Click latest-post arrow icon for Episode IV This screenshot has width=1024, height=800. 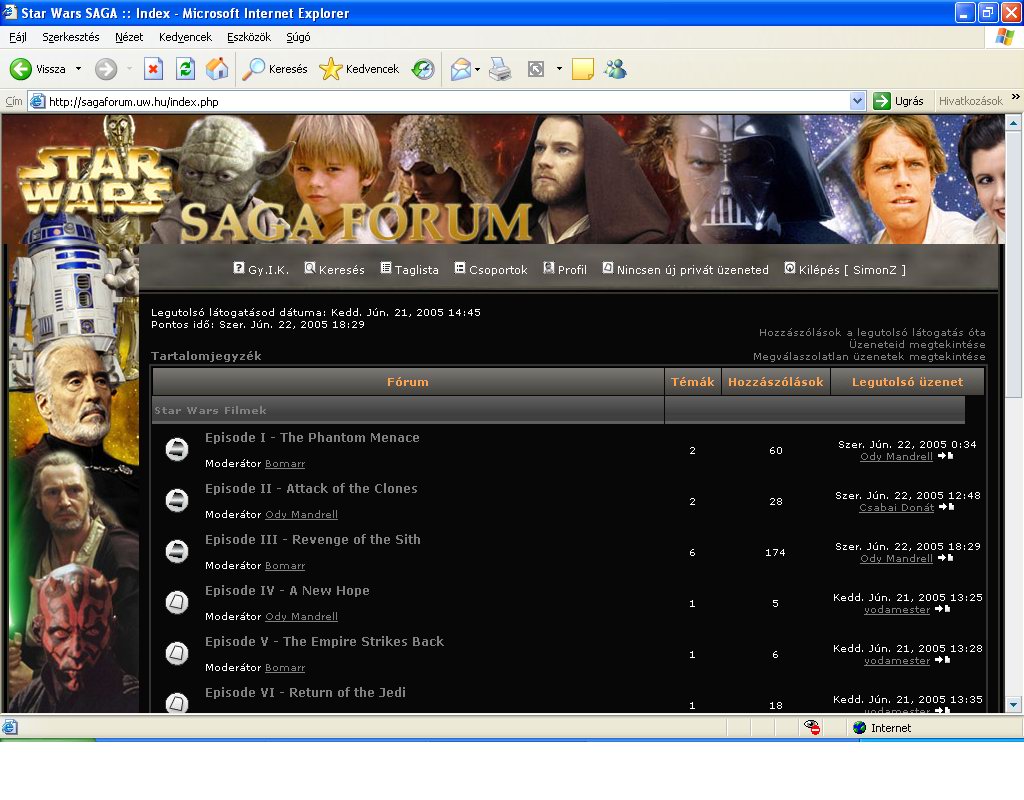point(942,609)
